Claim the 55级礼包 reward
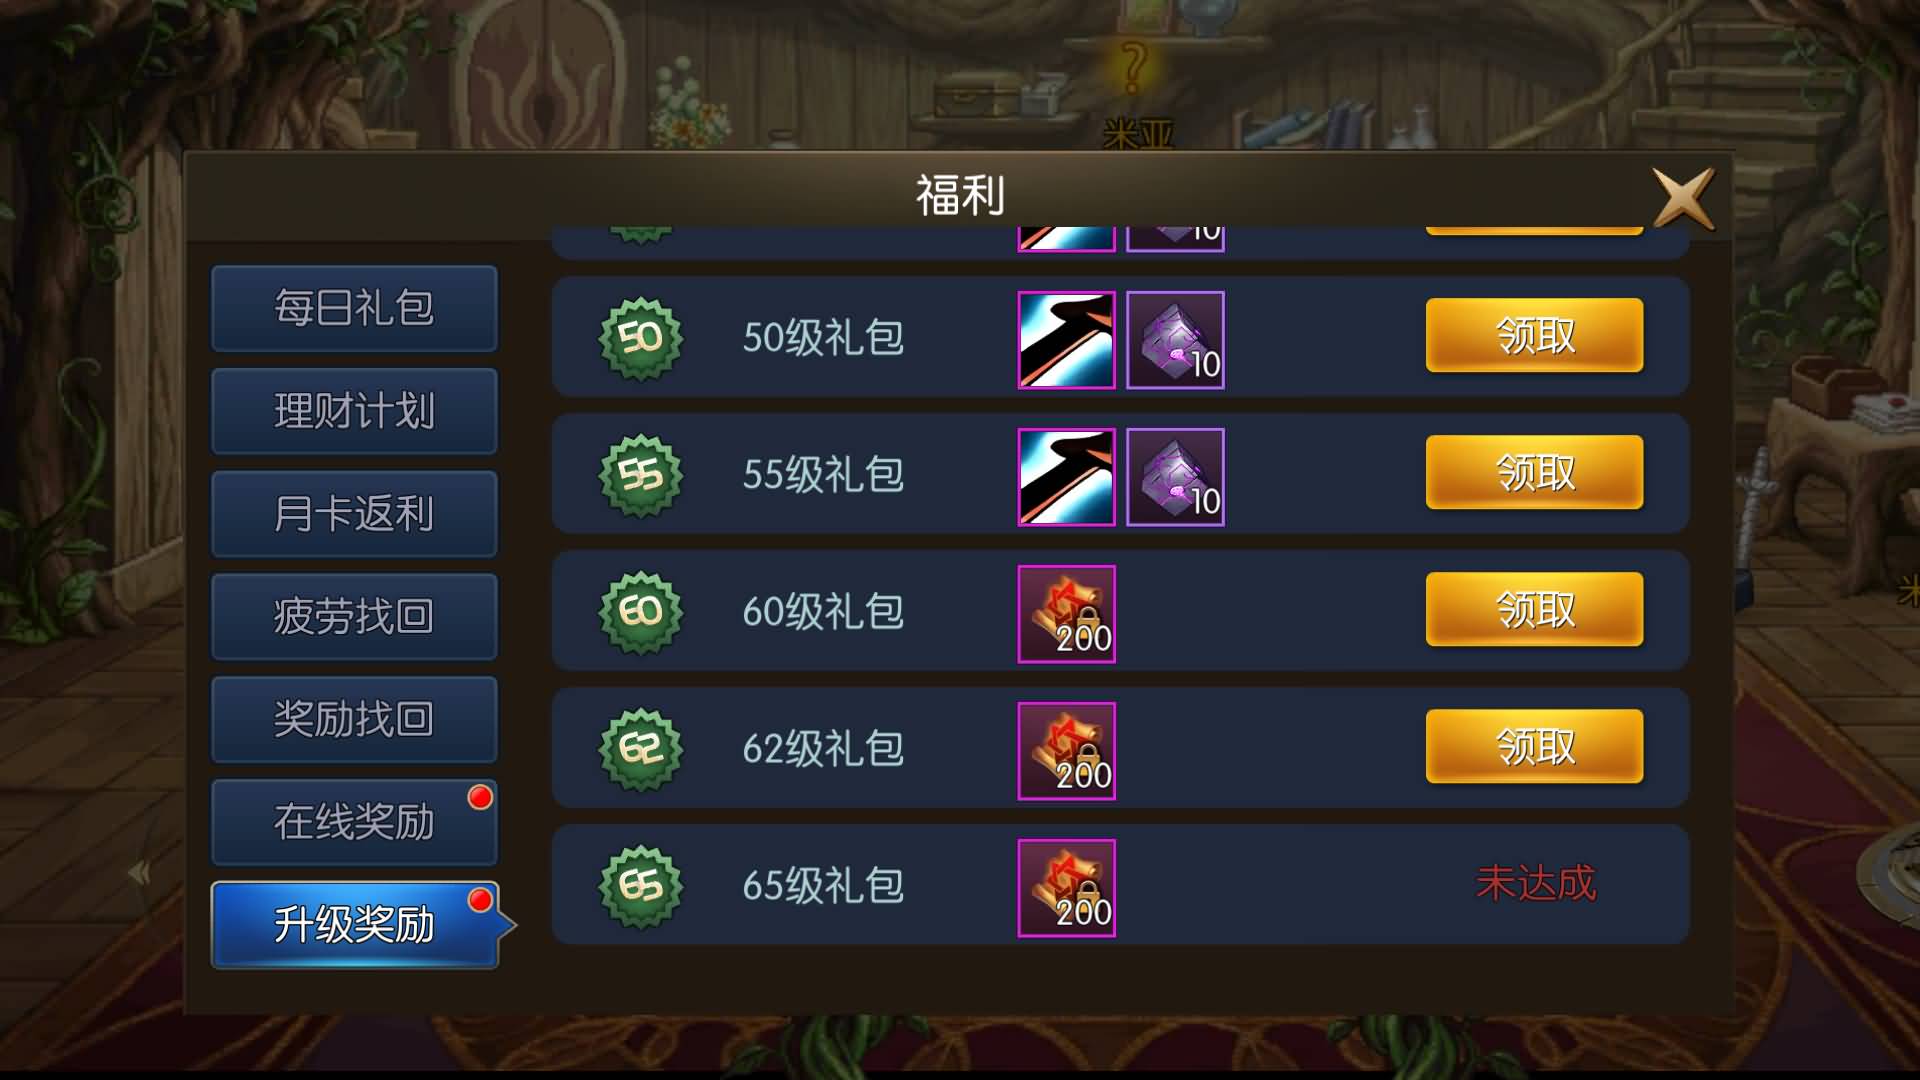This screenshot has height=1080, width=1920. (1534, 472)
